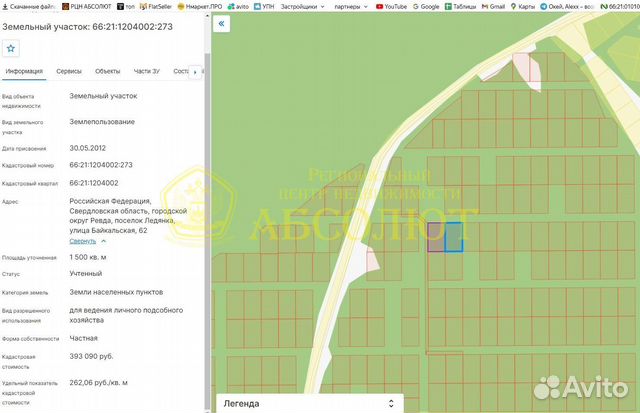The height and width of the screenshot is (413, 640).
Task: Expand the Легенда panel
Action: pyautogui.click(x=309, y=404)
